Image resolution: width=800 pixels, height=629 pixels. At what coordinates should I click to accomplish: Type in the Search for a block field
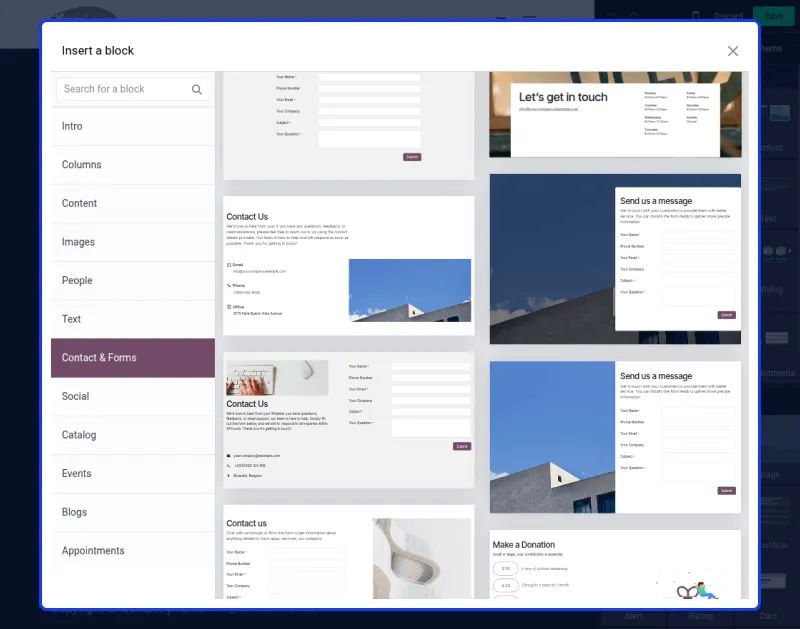[123, 89]
